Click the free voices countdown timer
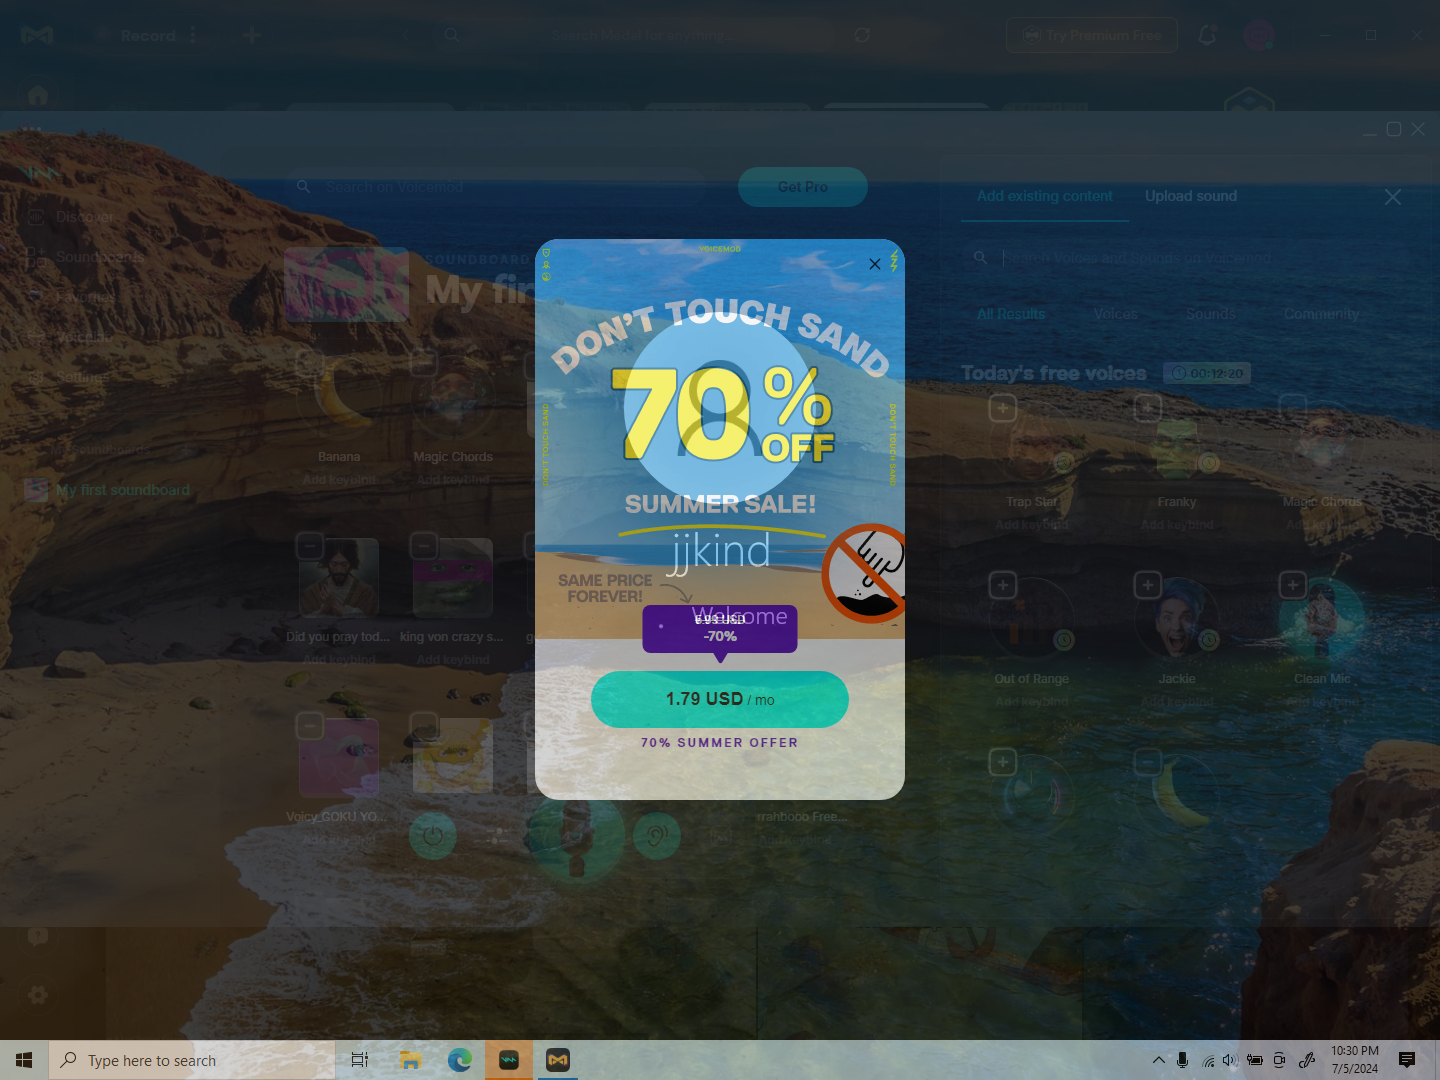 (1207, 373)
